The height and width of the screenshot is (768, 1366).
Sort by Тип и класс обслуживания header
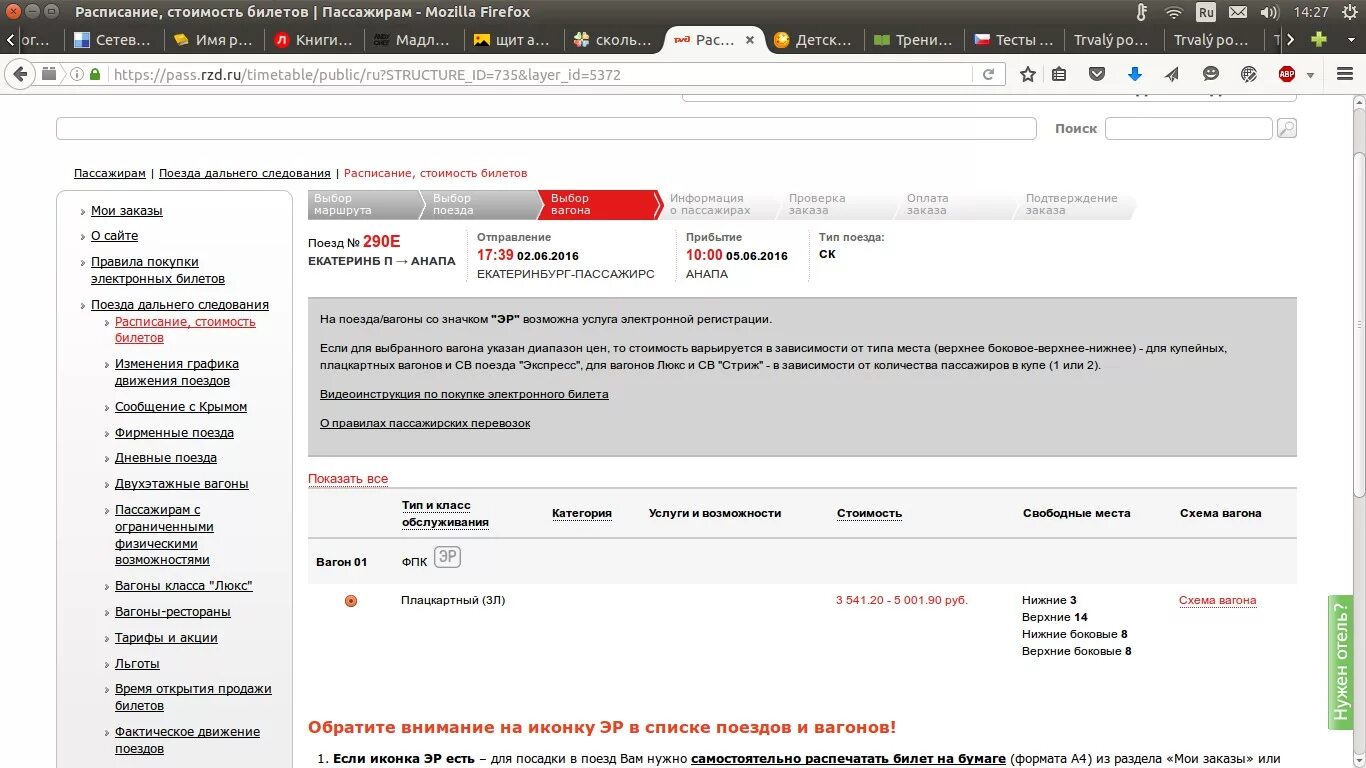445,514
